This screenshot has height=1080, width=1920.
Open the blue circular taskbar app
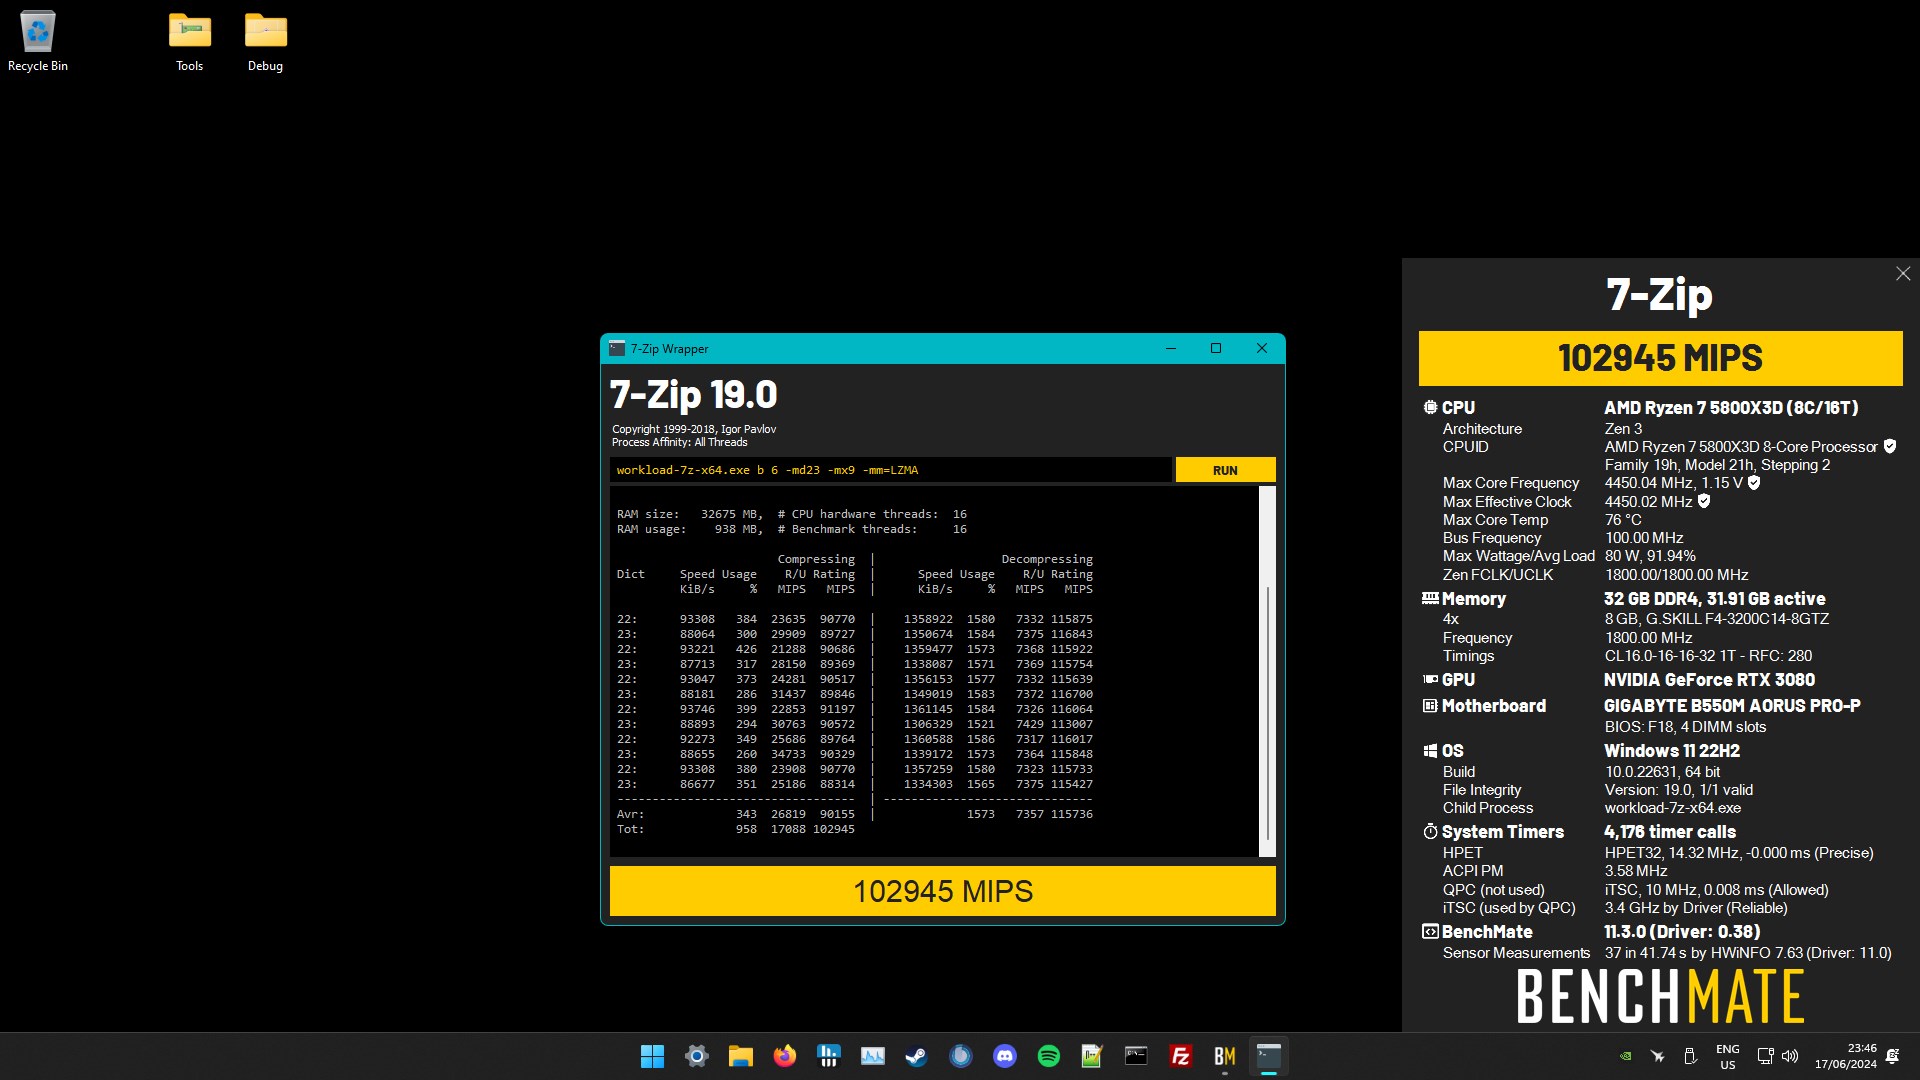pyautogui.click(x=961, y=1056)
